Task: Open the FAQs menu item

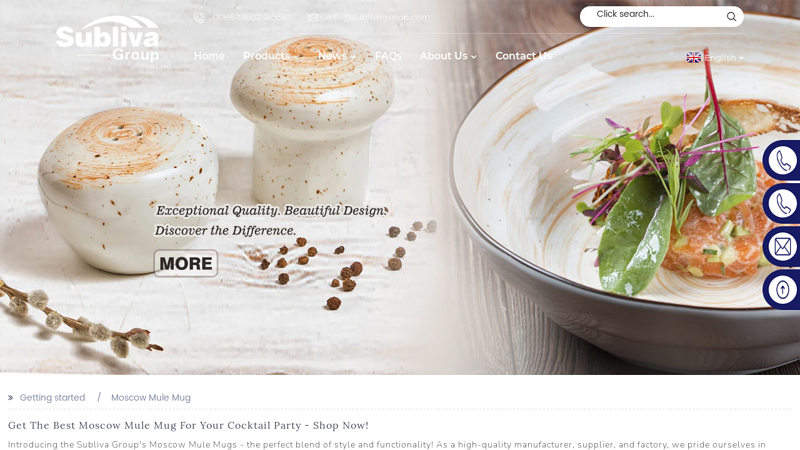Action: (x=388, y=56)
